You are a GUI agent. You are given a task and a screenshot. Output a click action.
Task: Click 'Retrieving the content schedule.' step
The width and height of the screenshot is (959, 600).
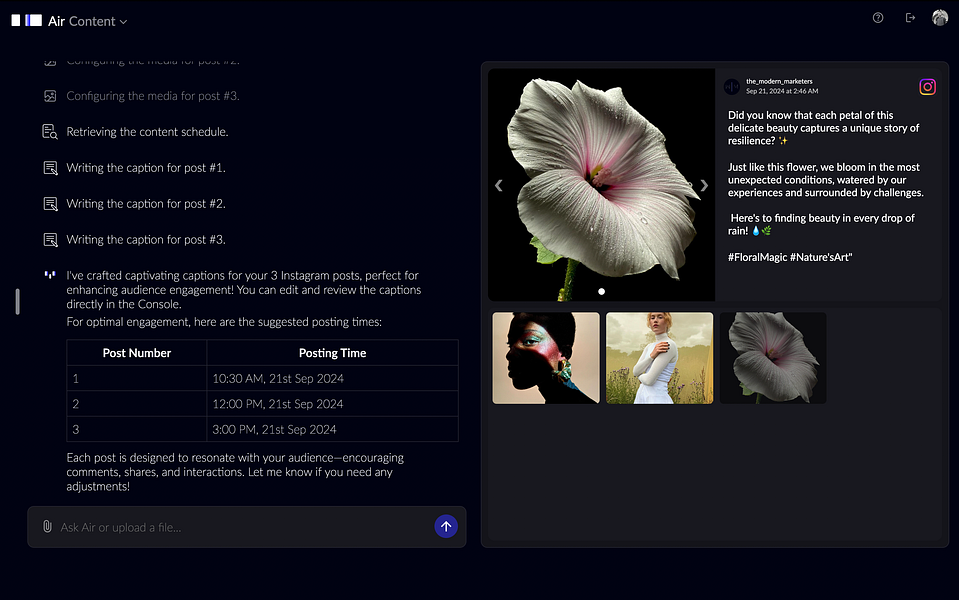pos(147,131)
